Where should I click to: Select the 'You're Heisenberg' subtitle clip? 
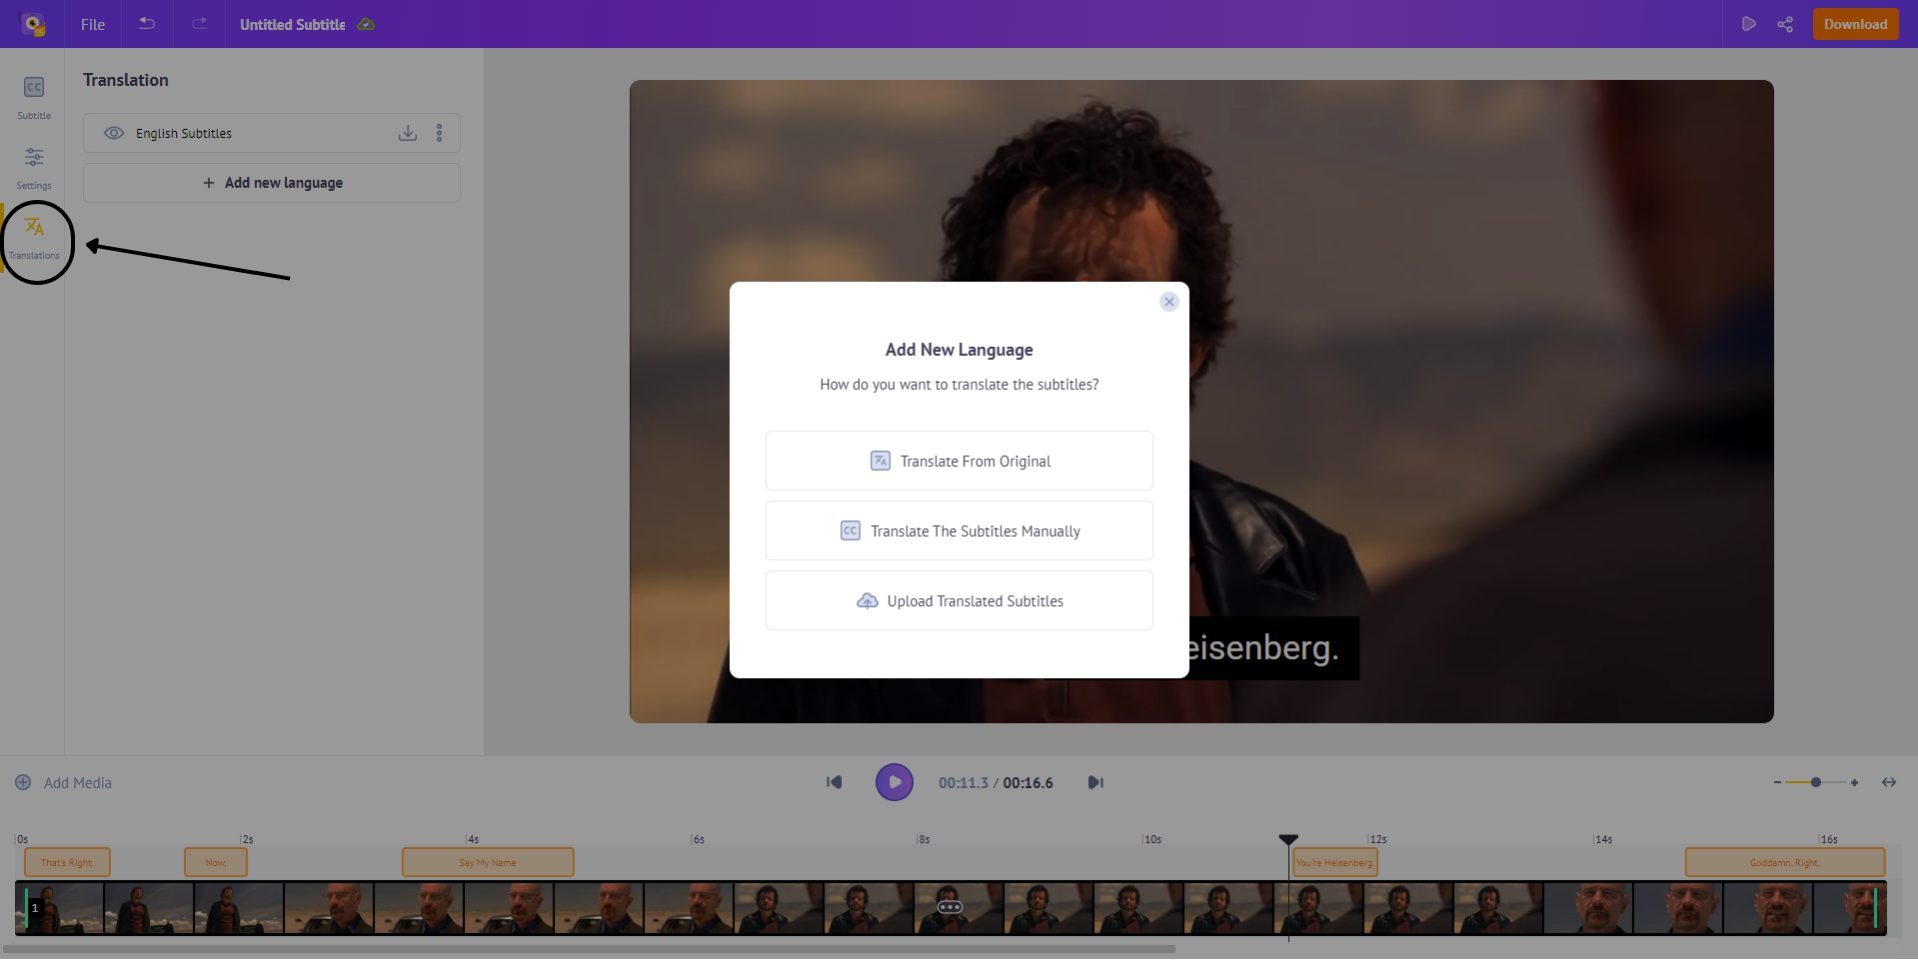pyautogui.click(x=1335, y=862)
